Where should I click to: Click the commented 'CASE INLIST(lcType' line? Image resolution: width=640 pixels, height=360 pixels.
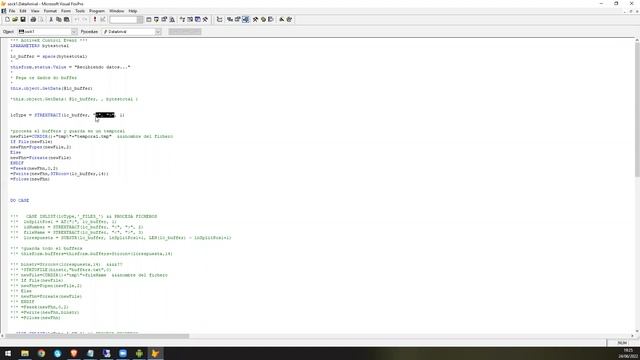[84, 216]
